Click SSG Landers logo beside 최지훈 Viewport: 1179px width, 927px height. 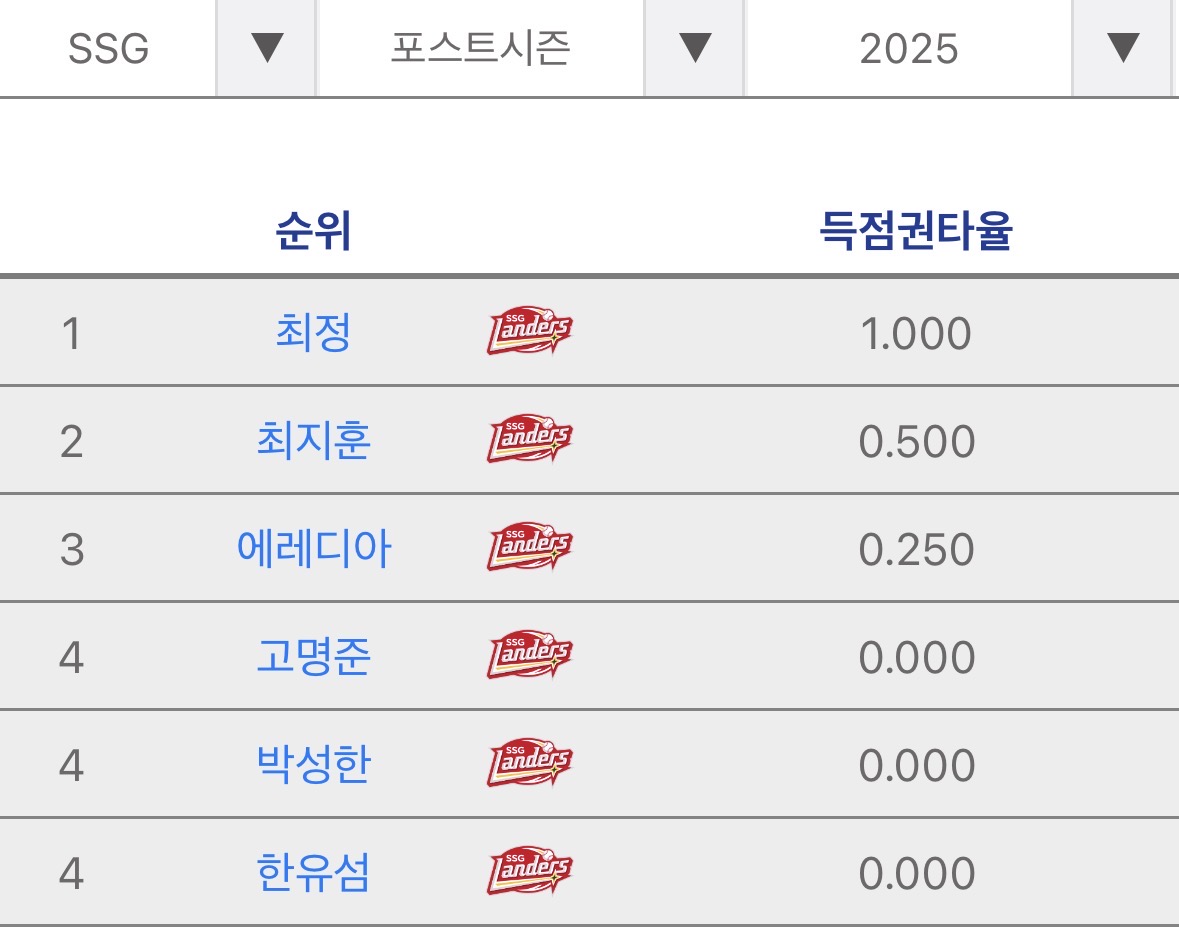[x=529, y=441]
